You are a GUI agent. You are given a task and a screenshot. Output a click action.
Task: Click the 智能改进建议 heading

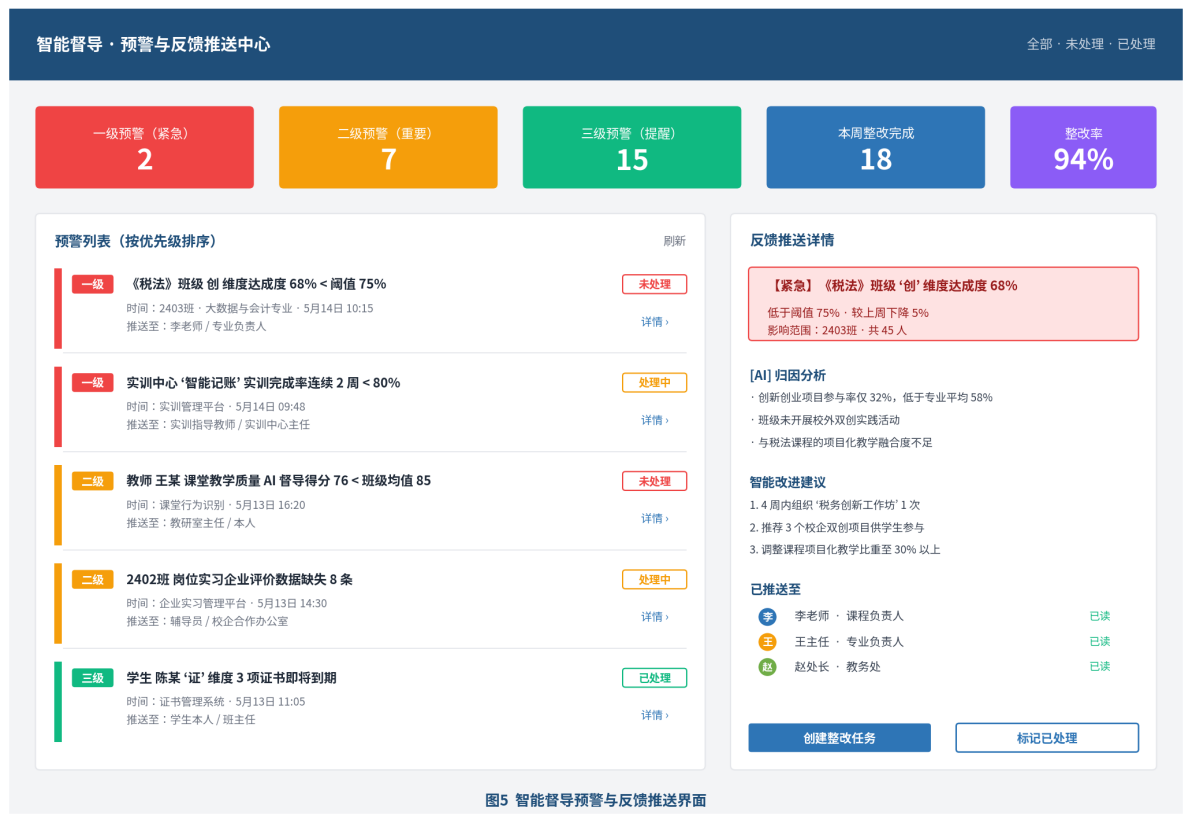[788, 483]
